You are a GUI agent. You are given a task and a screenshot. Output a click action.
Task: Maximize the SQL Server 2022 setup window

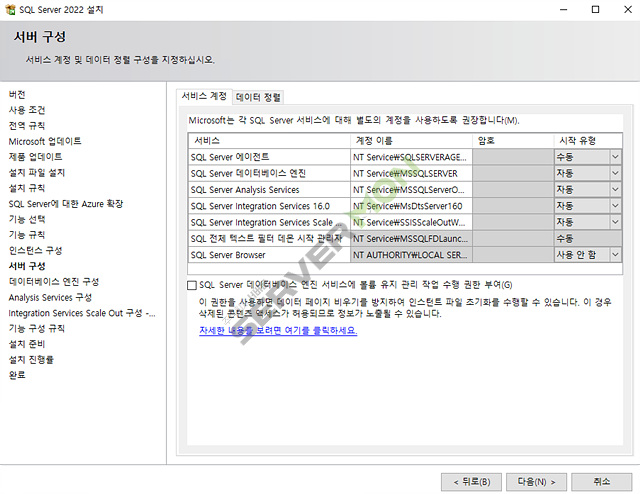pos(596,9)
